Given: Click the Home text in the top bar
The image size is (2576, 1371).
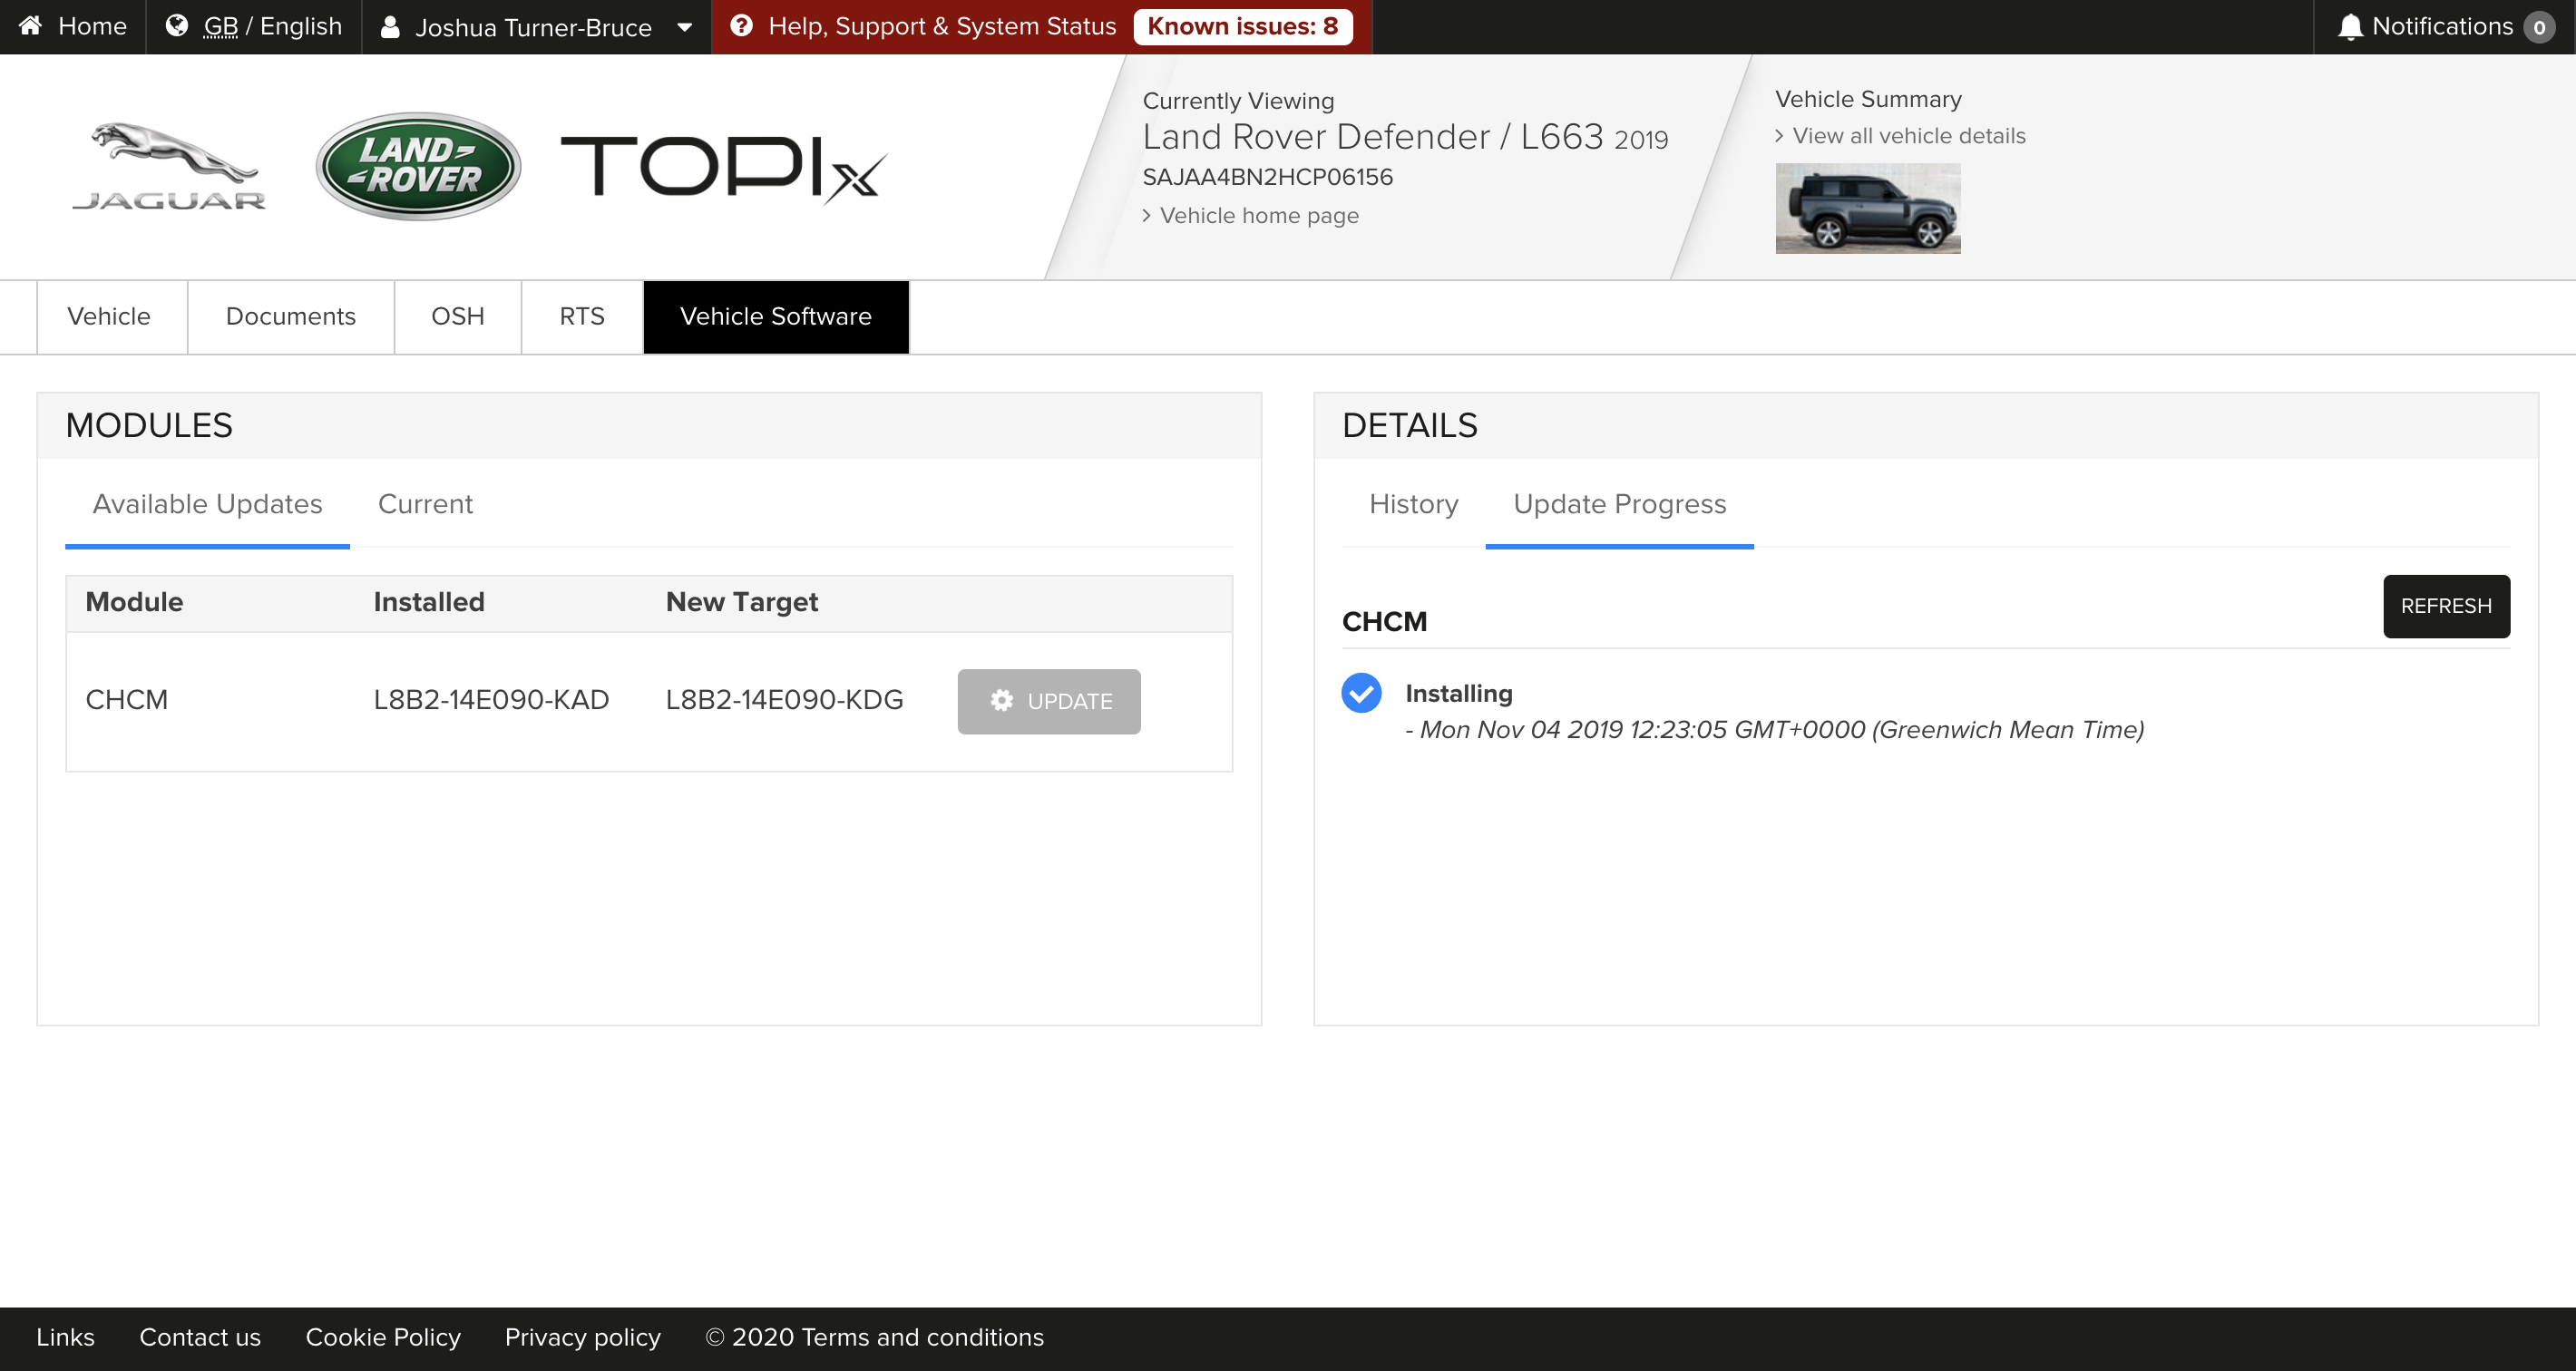Looking at the screenshot, I should tap(92, 26).
